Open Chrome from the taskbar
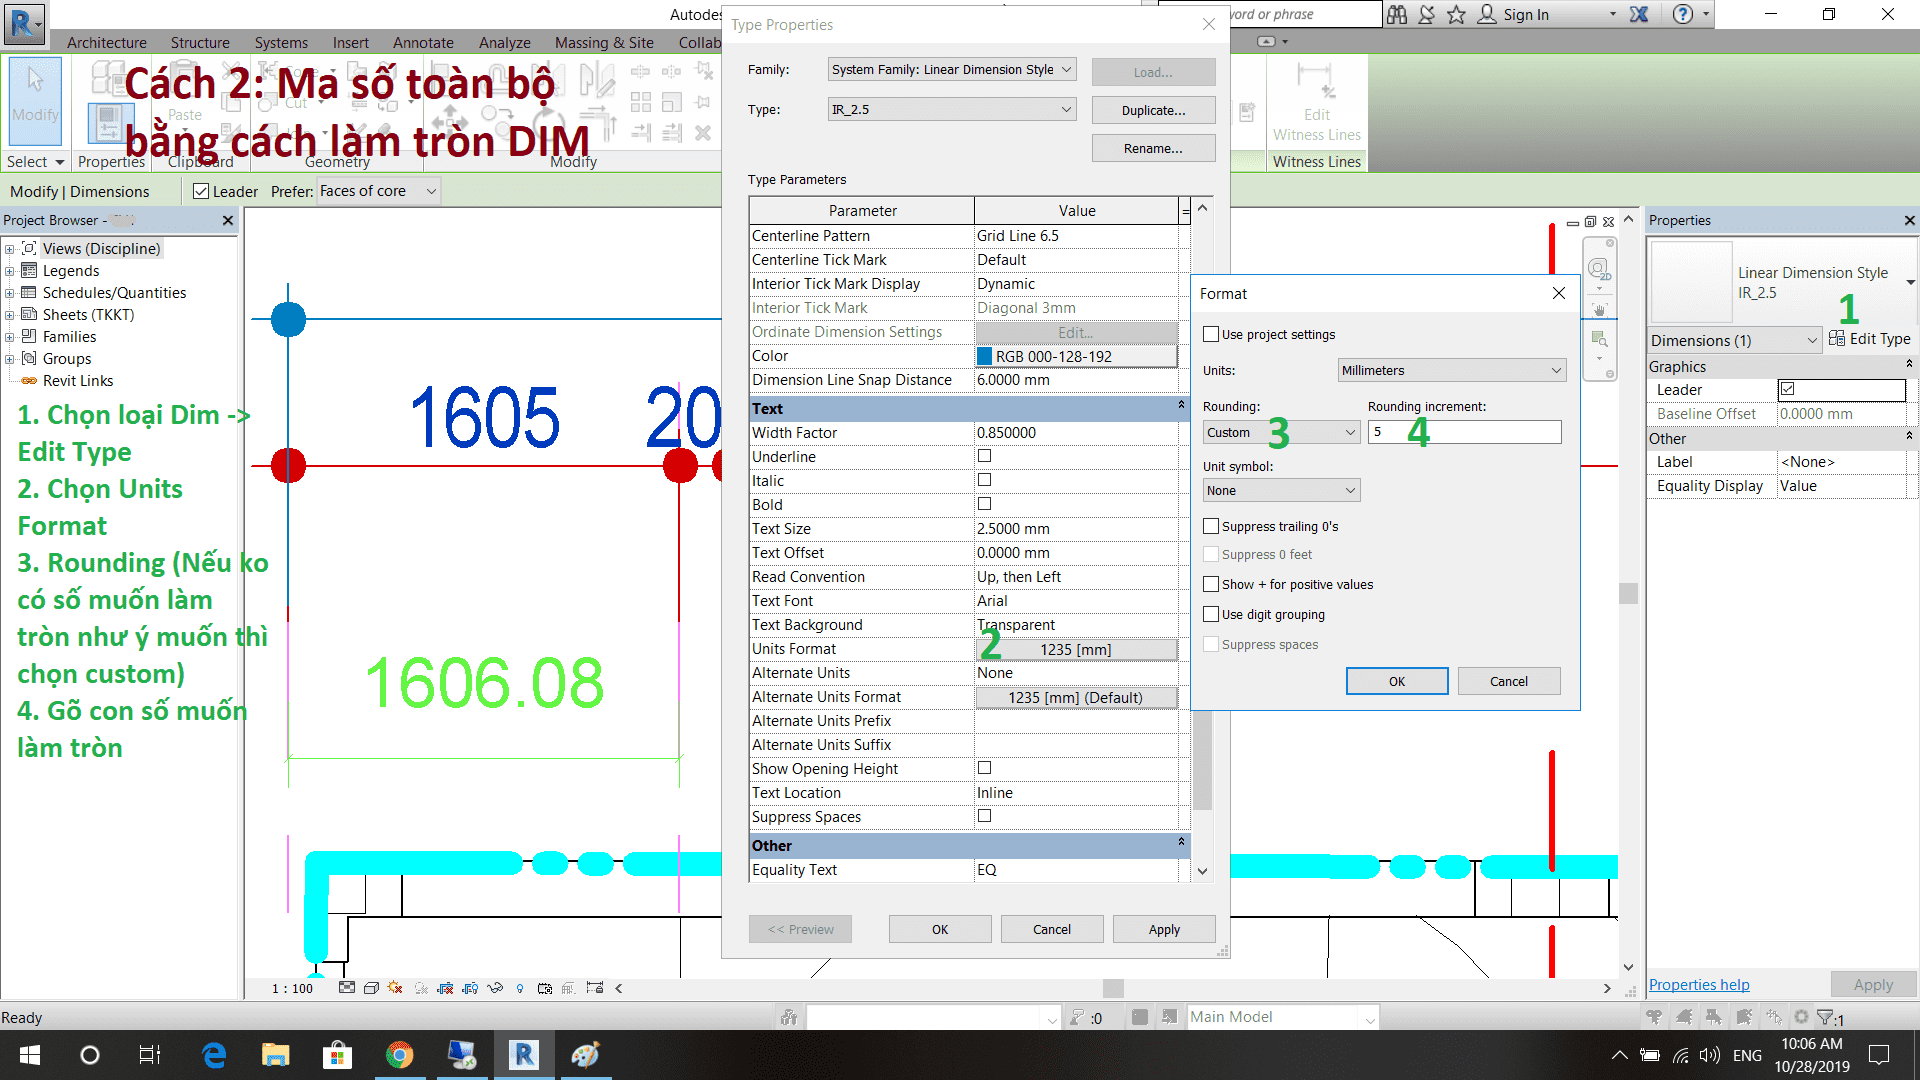This screenshot has width=1920, height=1080. tap(399, 1055)
